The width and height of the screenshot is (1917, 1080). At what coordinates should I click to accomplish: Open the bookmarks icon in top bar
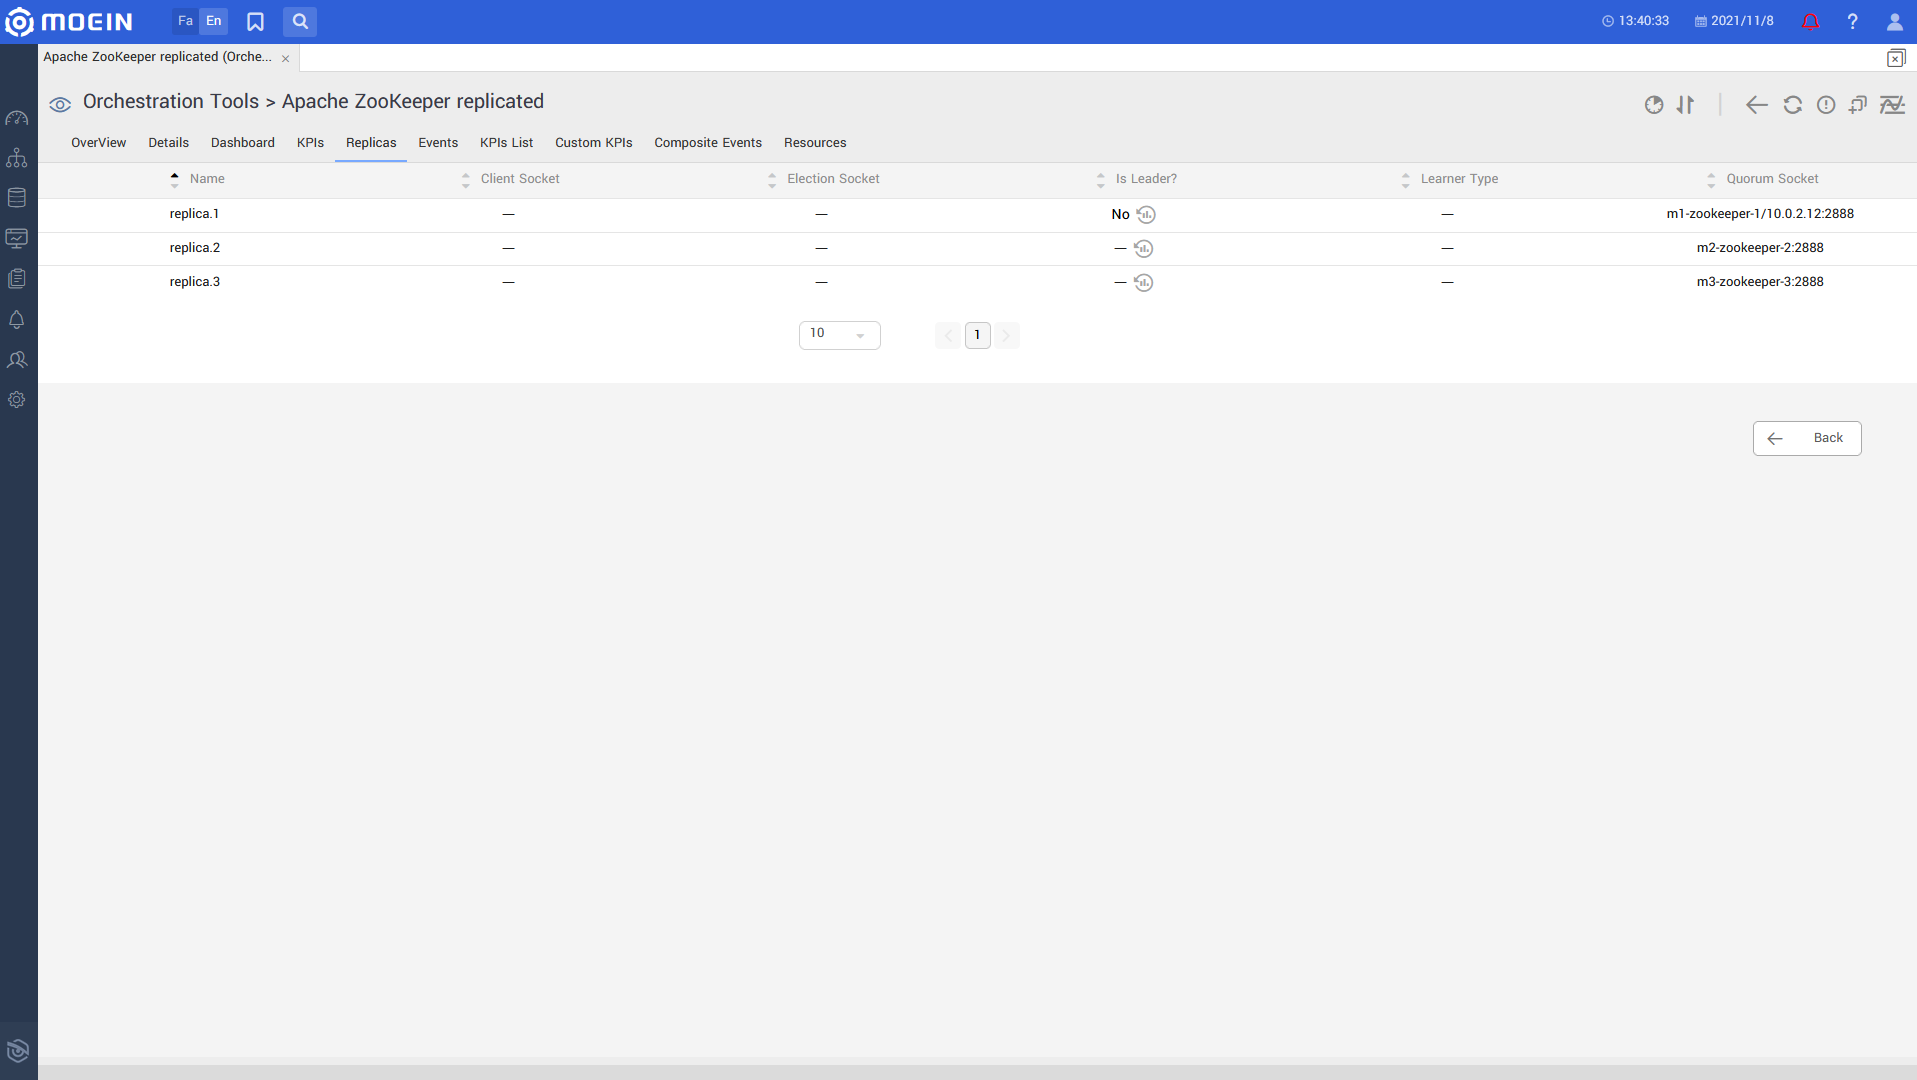pyautogui.click(x=256, y=21)
